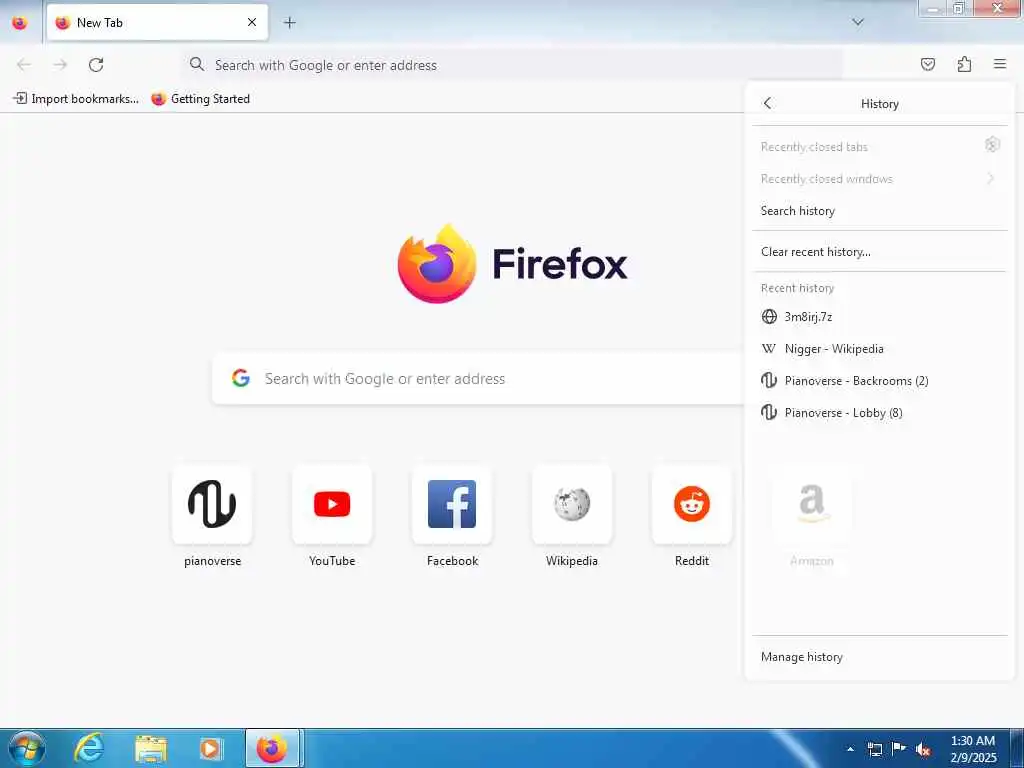Screen dimensions: 1024x768
Task: Reload the current page
Action: point(96,65)
